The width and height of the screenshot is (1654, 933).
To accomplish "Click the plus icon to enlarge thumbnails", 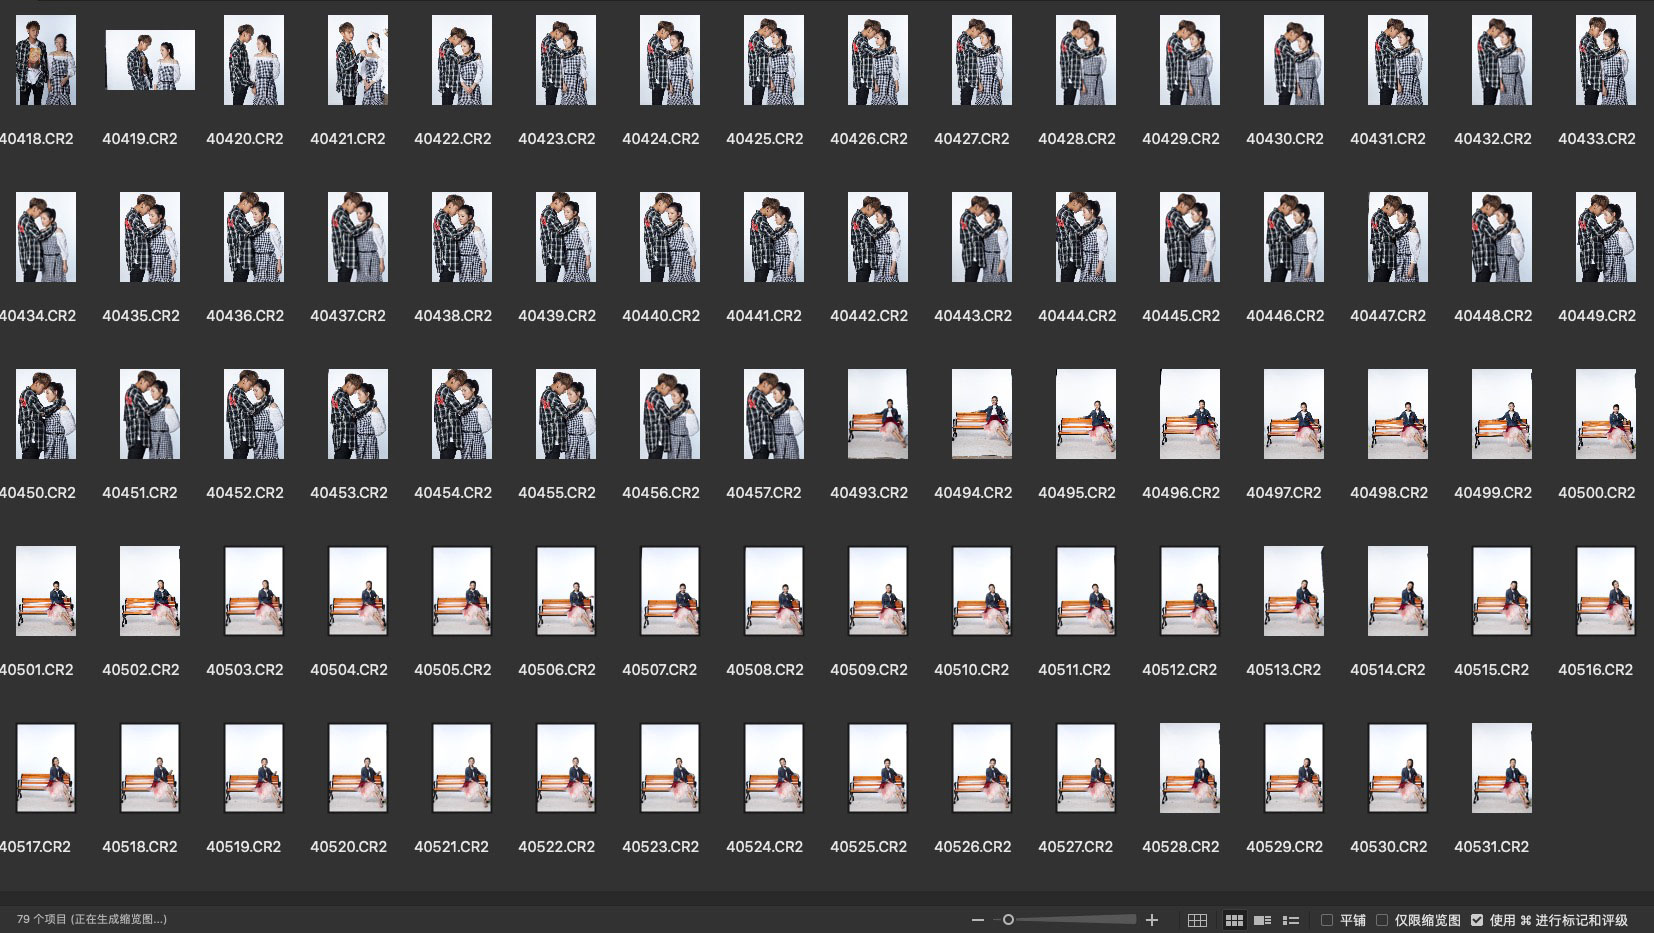I will (1152, 920).
